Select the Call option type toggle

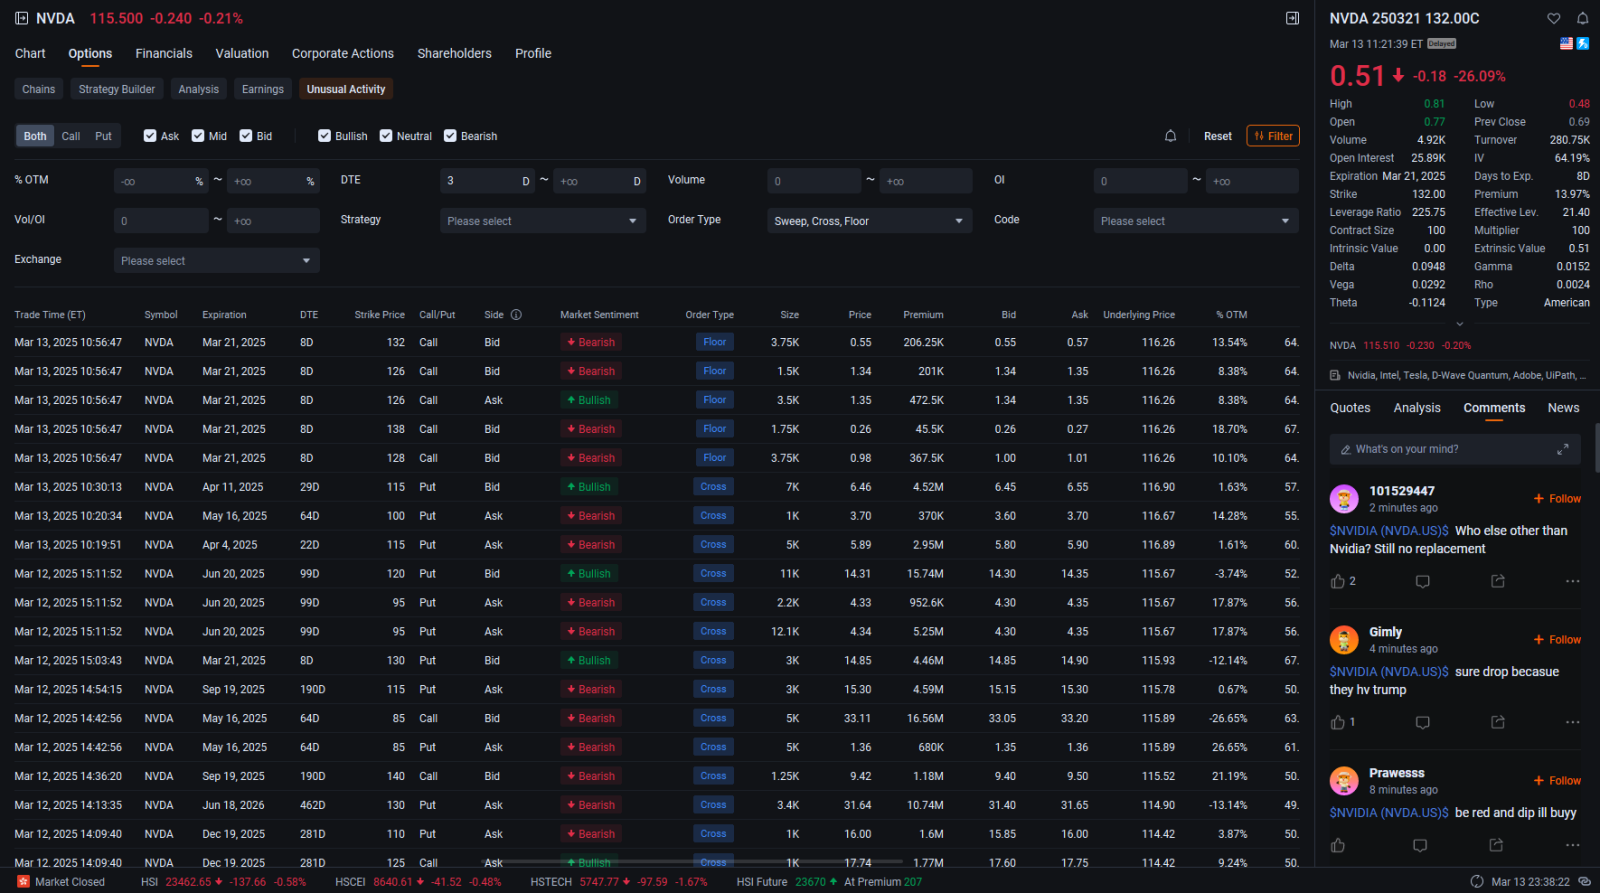(71, 136)
